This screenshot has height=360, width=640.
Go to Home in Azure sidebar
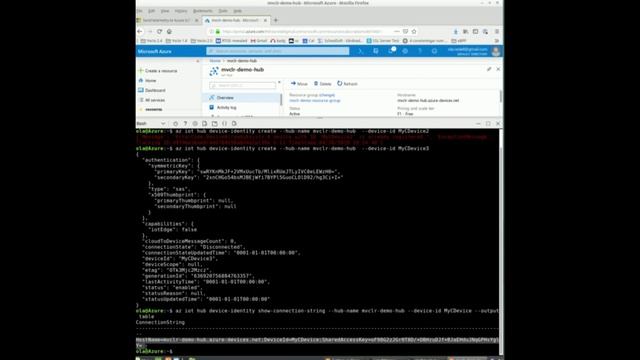[148, 80]
